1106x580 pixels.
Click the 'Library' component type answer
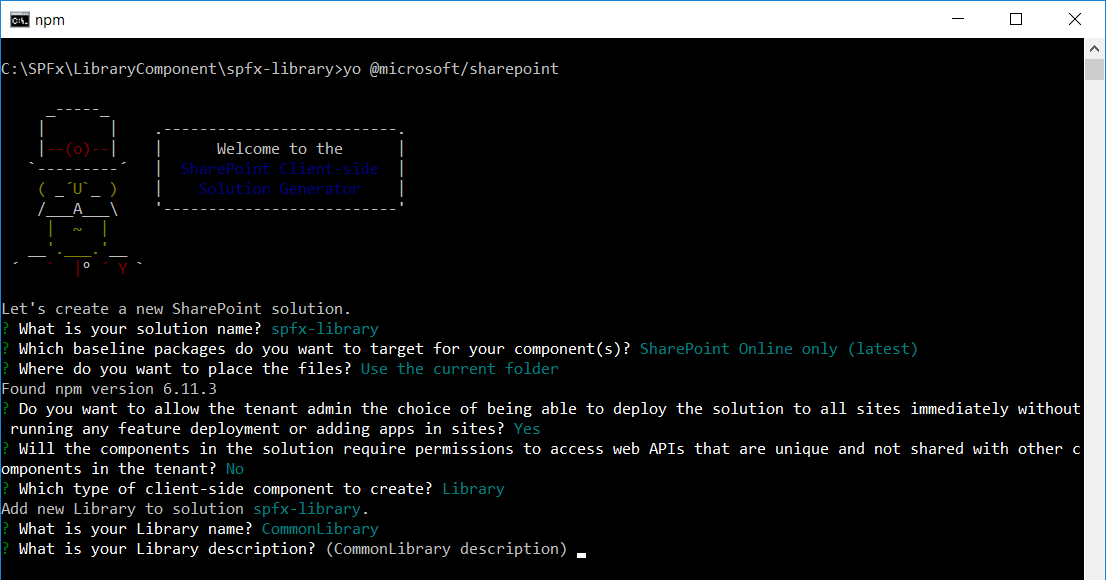[x=473, y=489]
